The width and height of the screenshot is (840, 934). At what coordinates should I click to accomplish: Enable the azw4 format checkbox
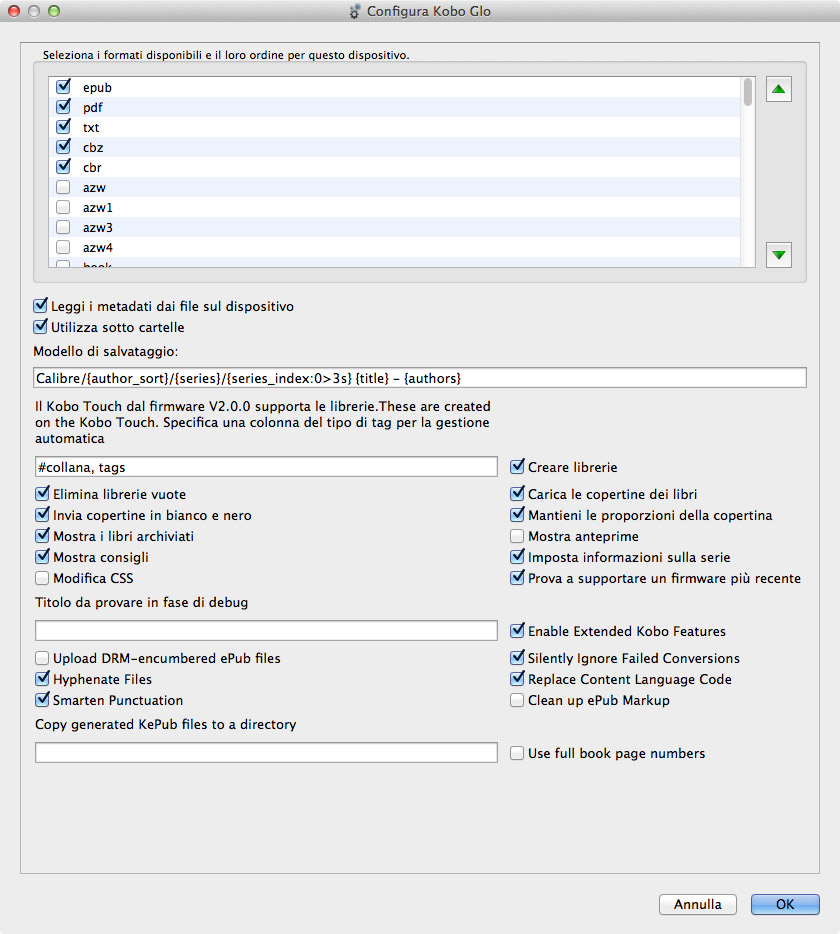(x=63, y=247)
